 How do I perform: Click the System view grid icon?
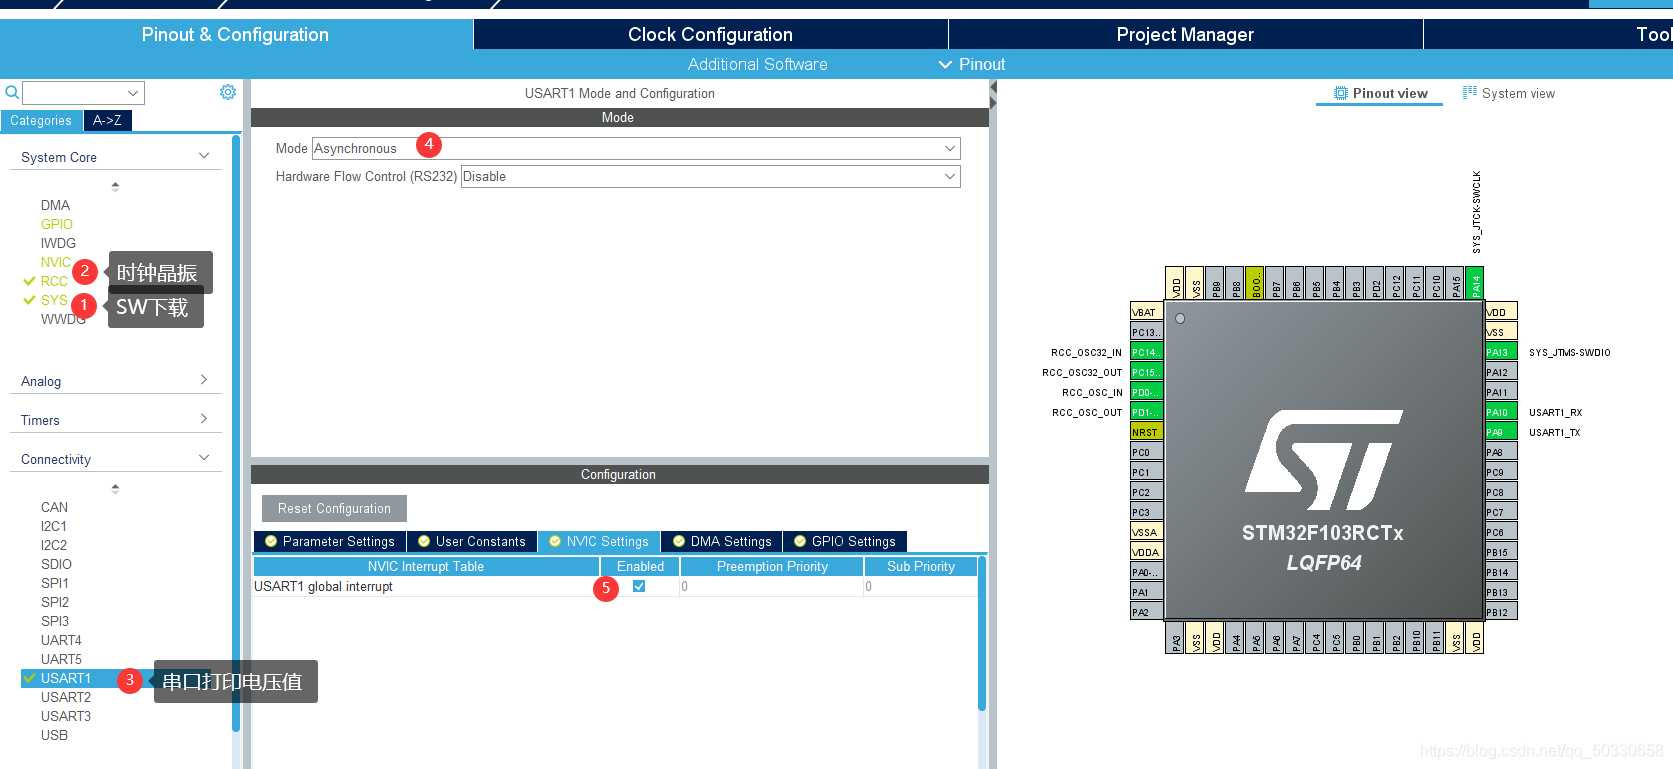tap(1470, 93)
